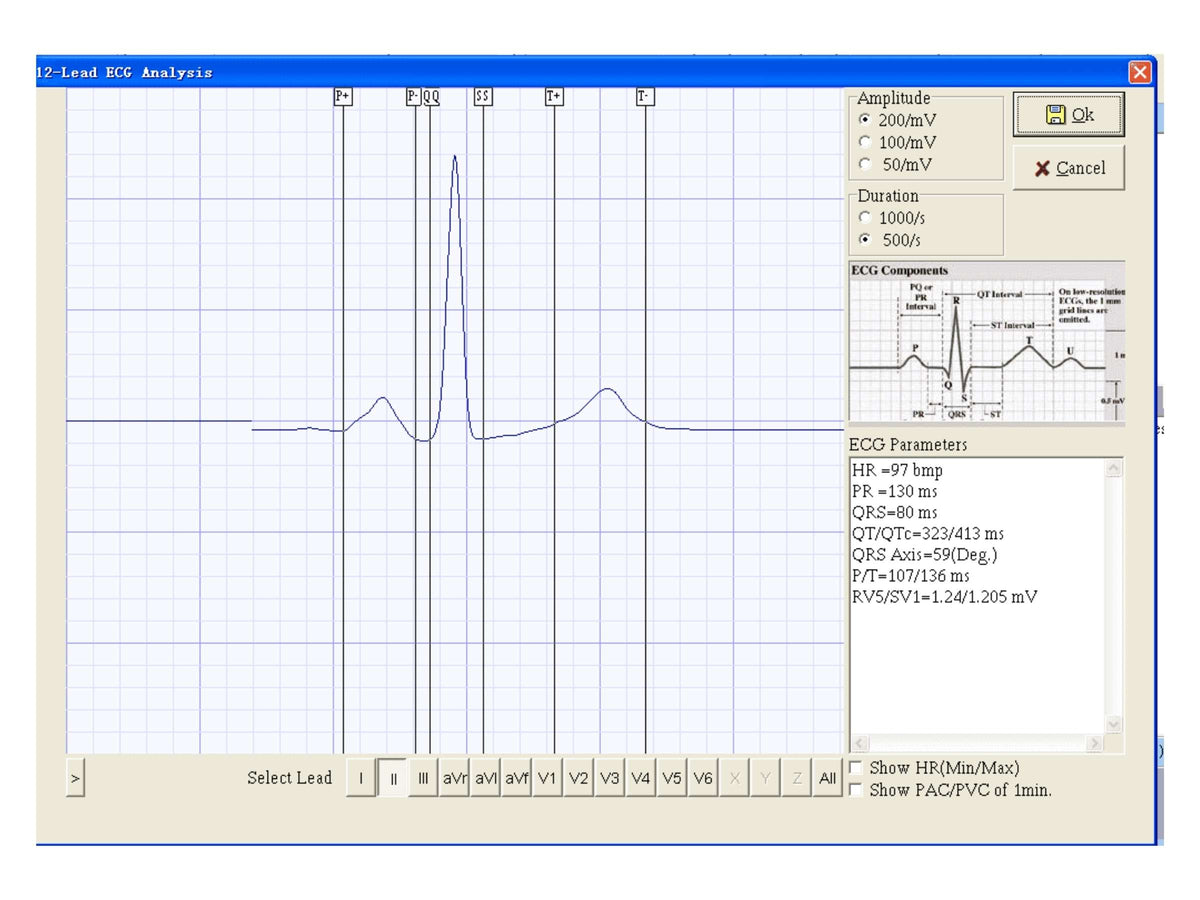Click the left arrow of horizontal scrollbar

pyautogui.click(x=859, y=744)
